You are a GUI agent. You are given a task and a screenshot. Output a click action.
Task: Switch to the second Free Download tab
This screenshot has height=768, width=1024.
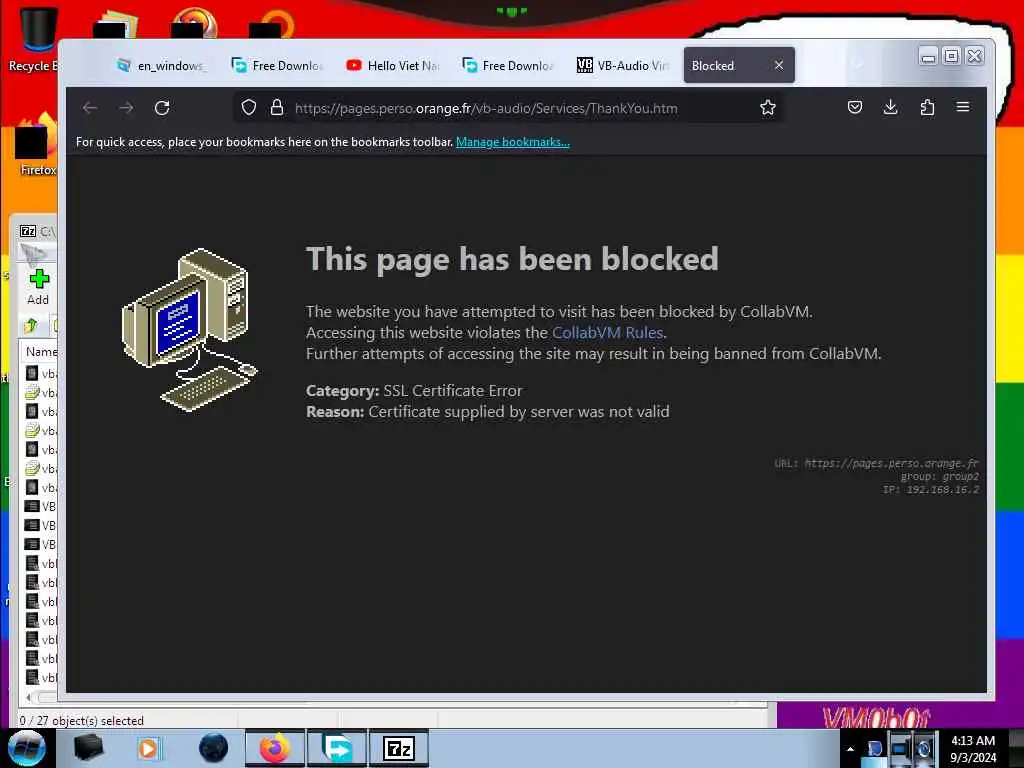[507, 65]
